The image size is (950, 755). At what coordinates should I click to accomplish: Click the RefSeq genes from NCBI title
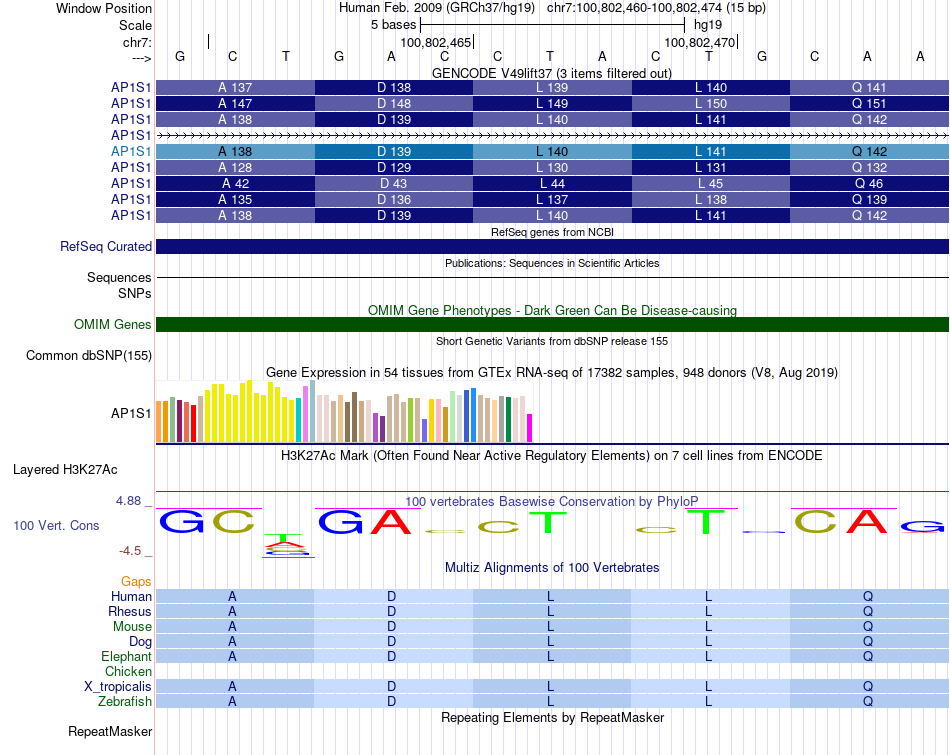[552, 232]
